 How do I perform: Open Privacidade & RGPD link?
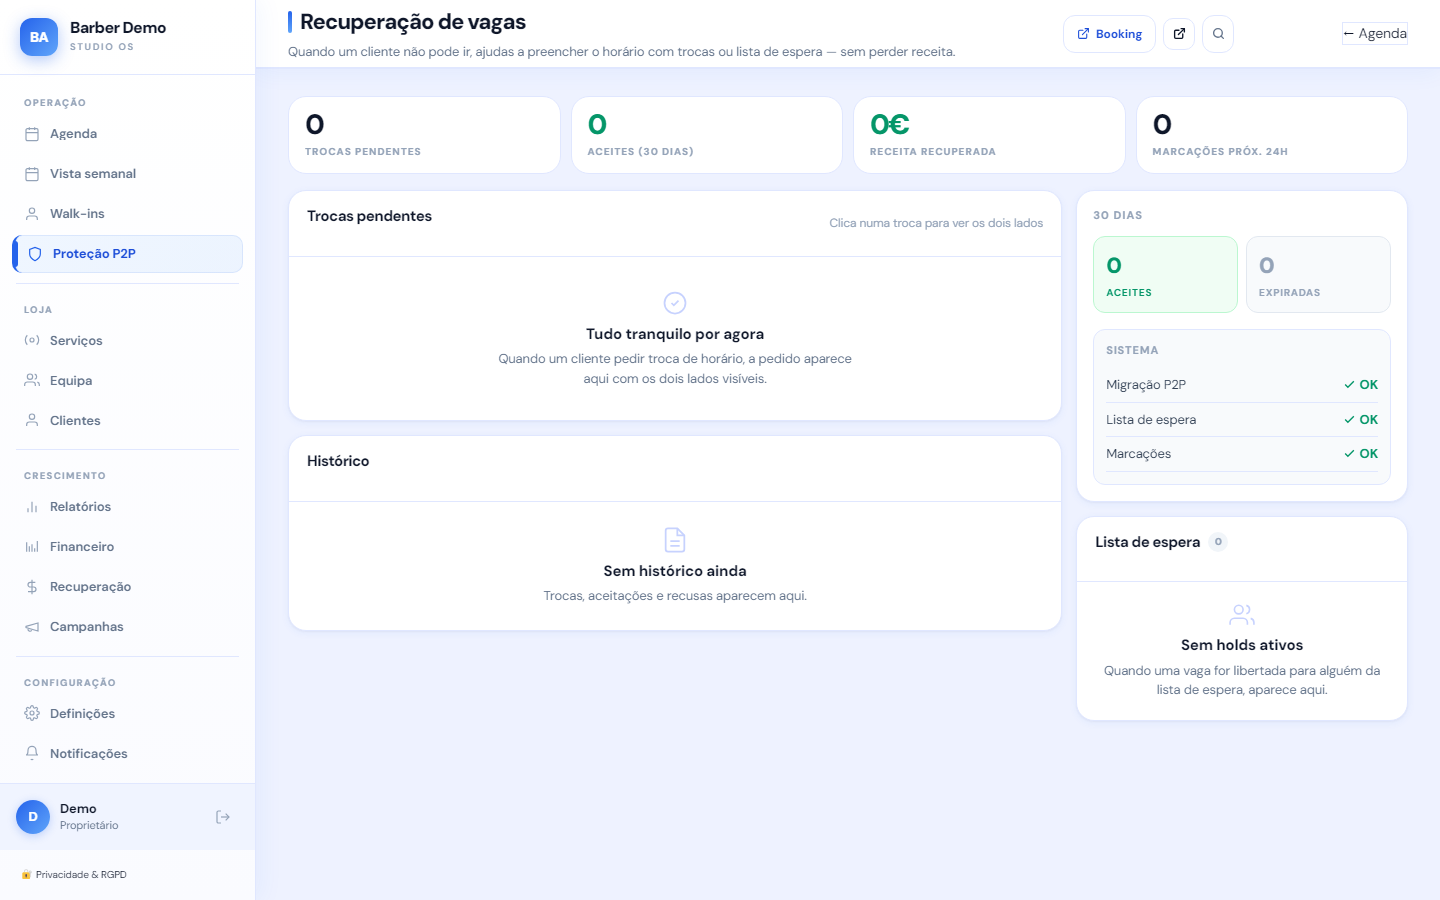coord(74,875)
